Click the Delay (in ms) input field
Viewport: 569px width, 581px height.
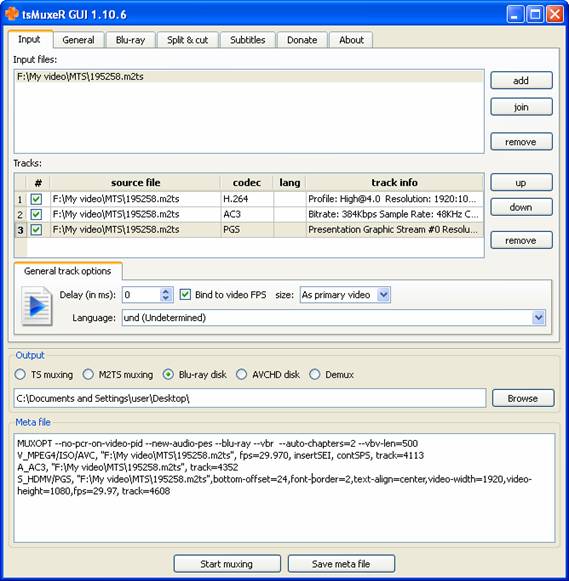(x=141, y=295)
